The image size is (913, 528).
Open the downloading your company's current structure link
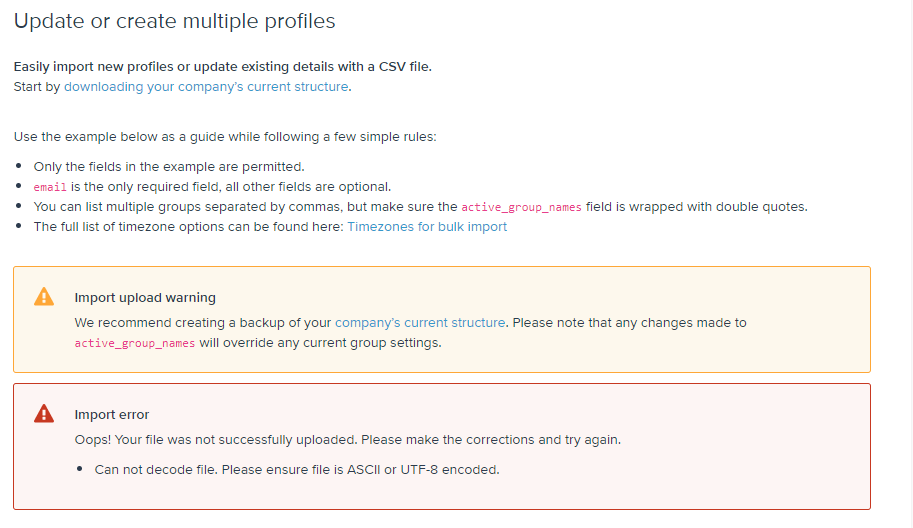(206, 87)
